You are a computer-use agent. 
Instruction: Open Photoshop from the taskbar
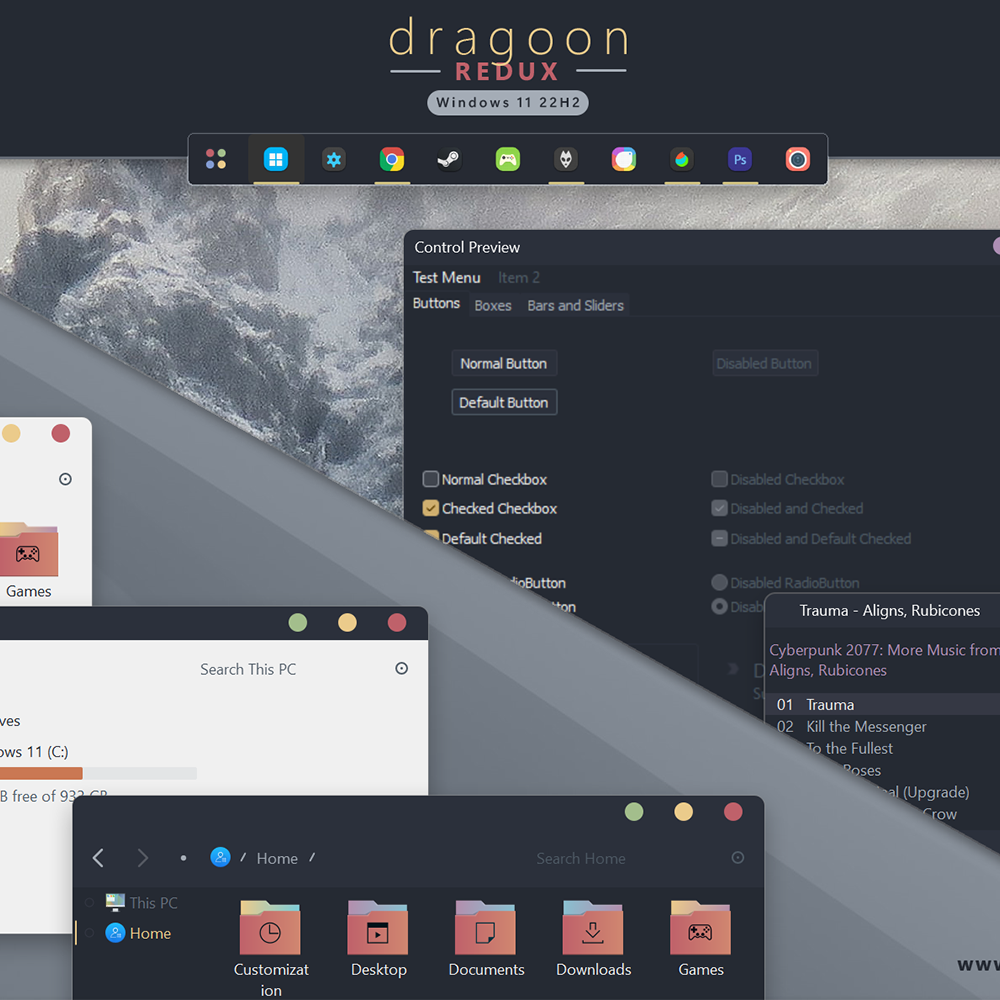click(x=740, y=160)
